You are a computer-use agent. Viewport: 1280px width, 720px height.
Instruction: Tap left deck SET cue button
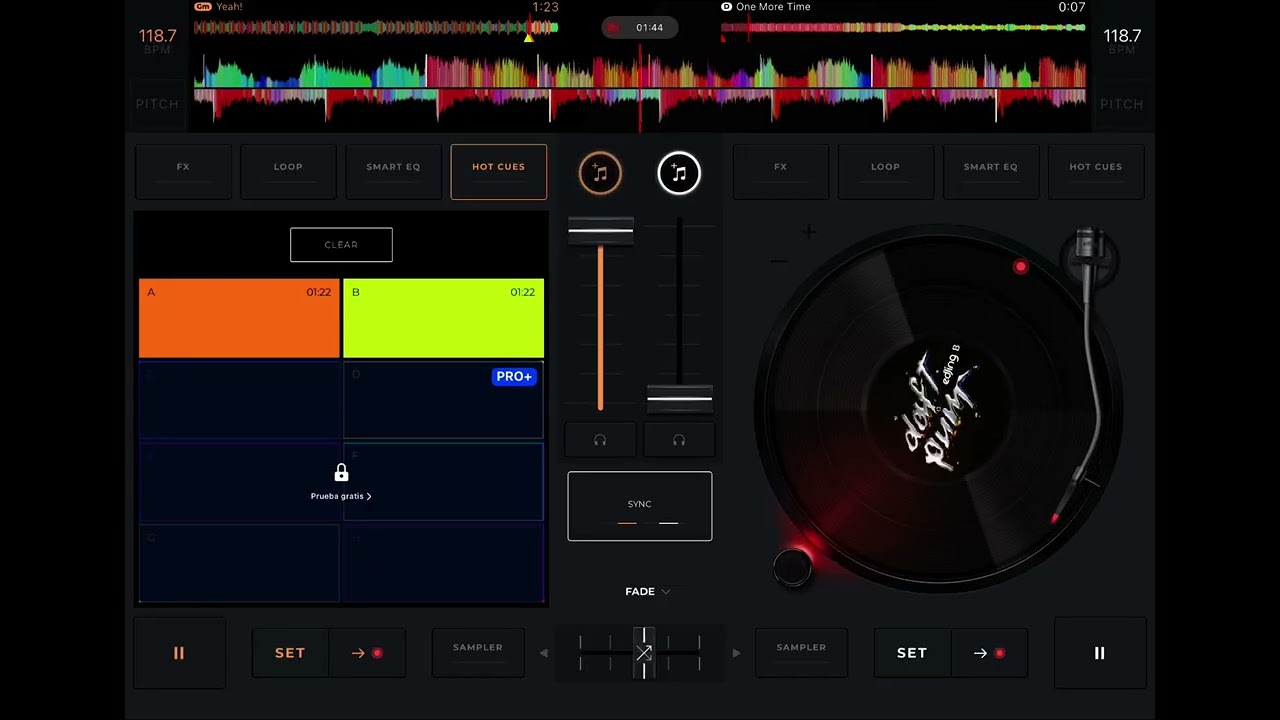click(x=290, y=653)
